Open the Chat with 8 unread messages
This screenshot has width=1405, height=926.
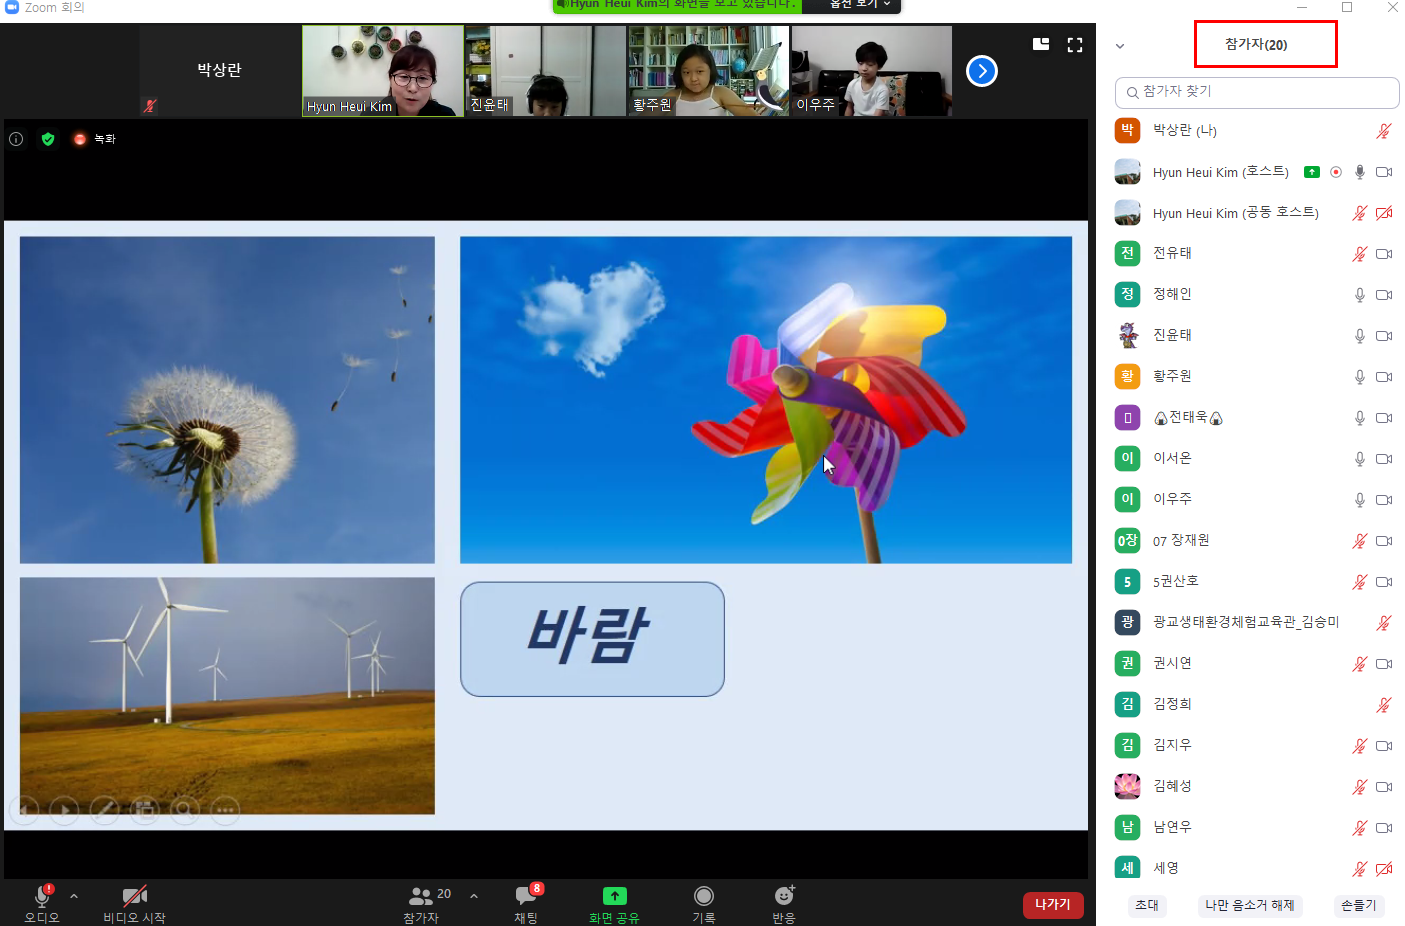pyautogui.click(x=526, y=895)
